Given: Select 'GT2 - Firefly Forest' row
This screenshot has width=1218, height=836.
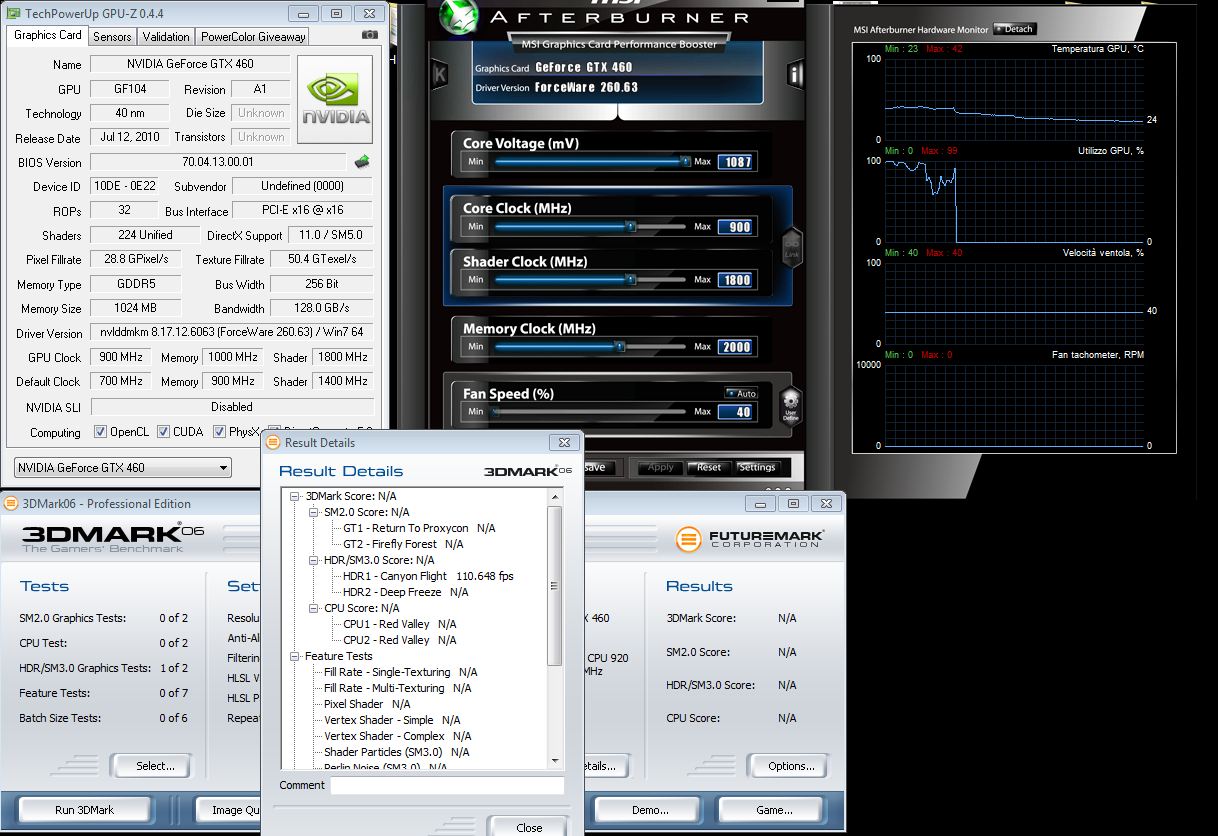Looking at the screenshot, I should 403,544.
